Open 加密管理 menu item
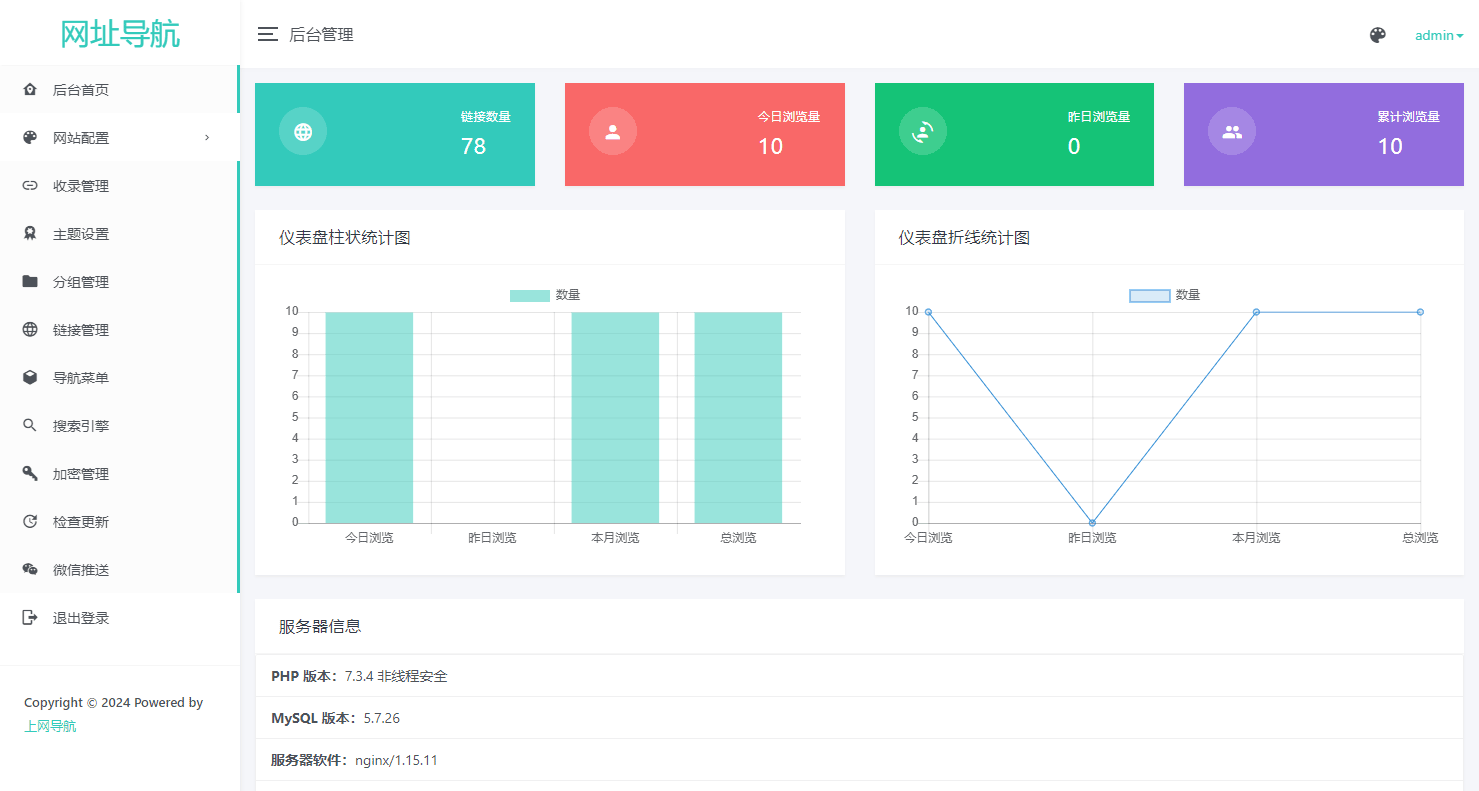The height and width of the screenshot is (791, 1479). tap(119, 474)
